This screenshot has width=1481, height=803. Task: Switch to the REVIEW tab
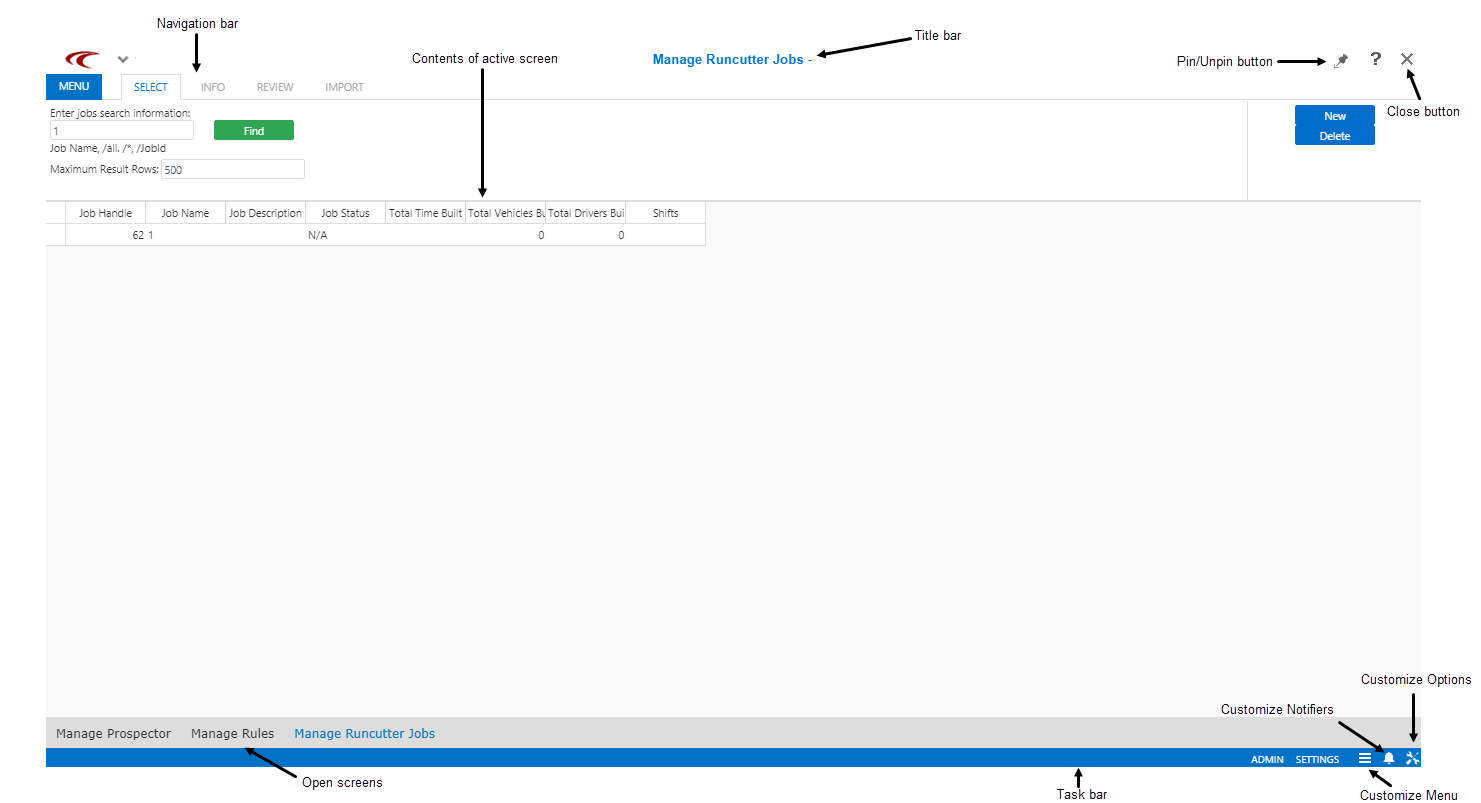click(275, 87)
